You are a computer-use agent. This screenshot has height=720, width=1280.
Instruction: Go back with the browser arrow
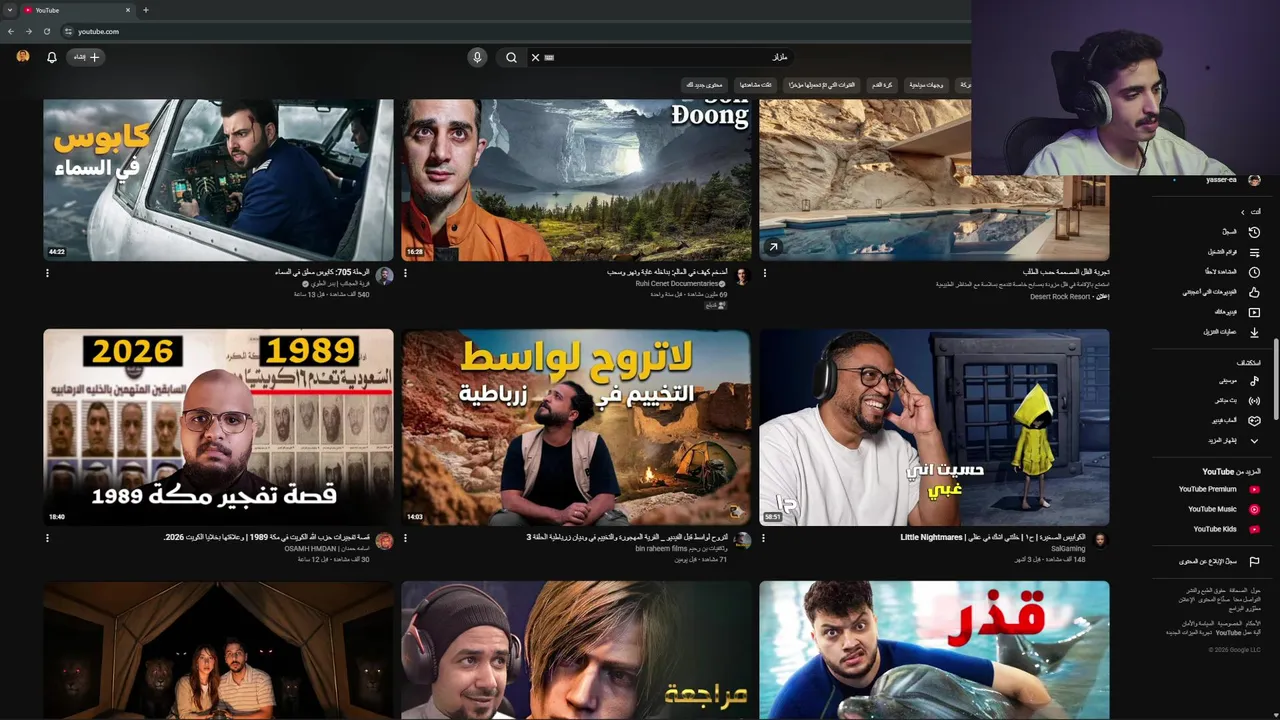tap(10, 31)
